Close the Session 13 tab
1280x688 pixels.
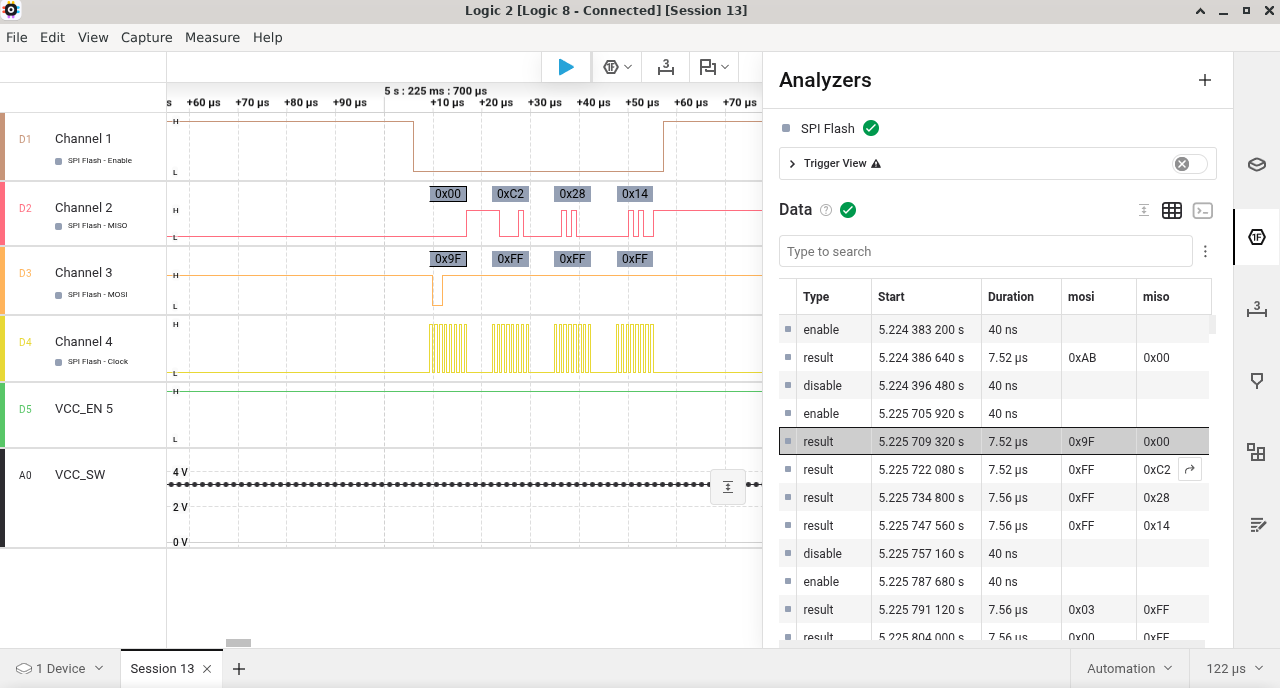point(207,669)
